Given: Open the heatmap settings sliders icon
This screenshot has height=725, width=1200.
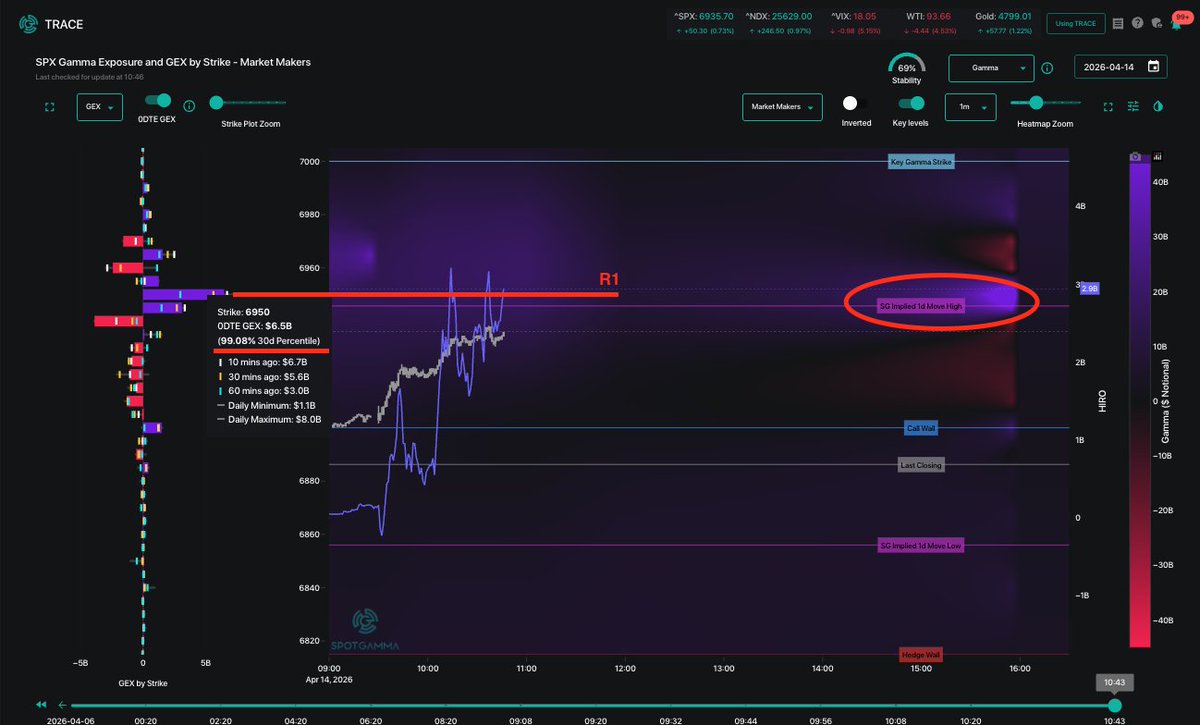Looking at the screenshot, I should pos(1134,106).
